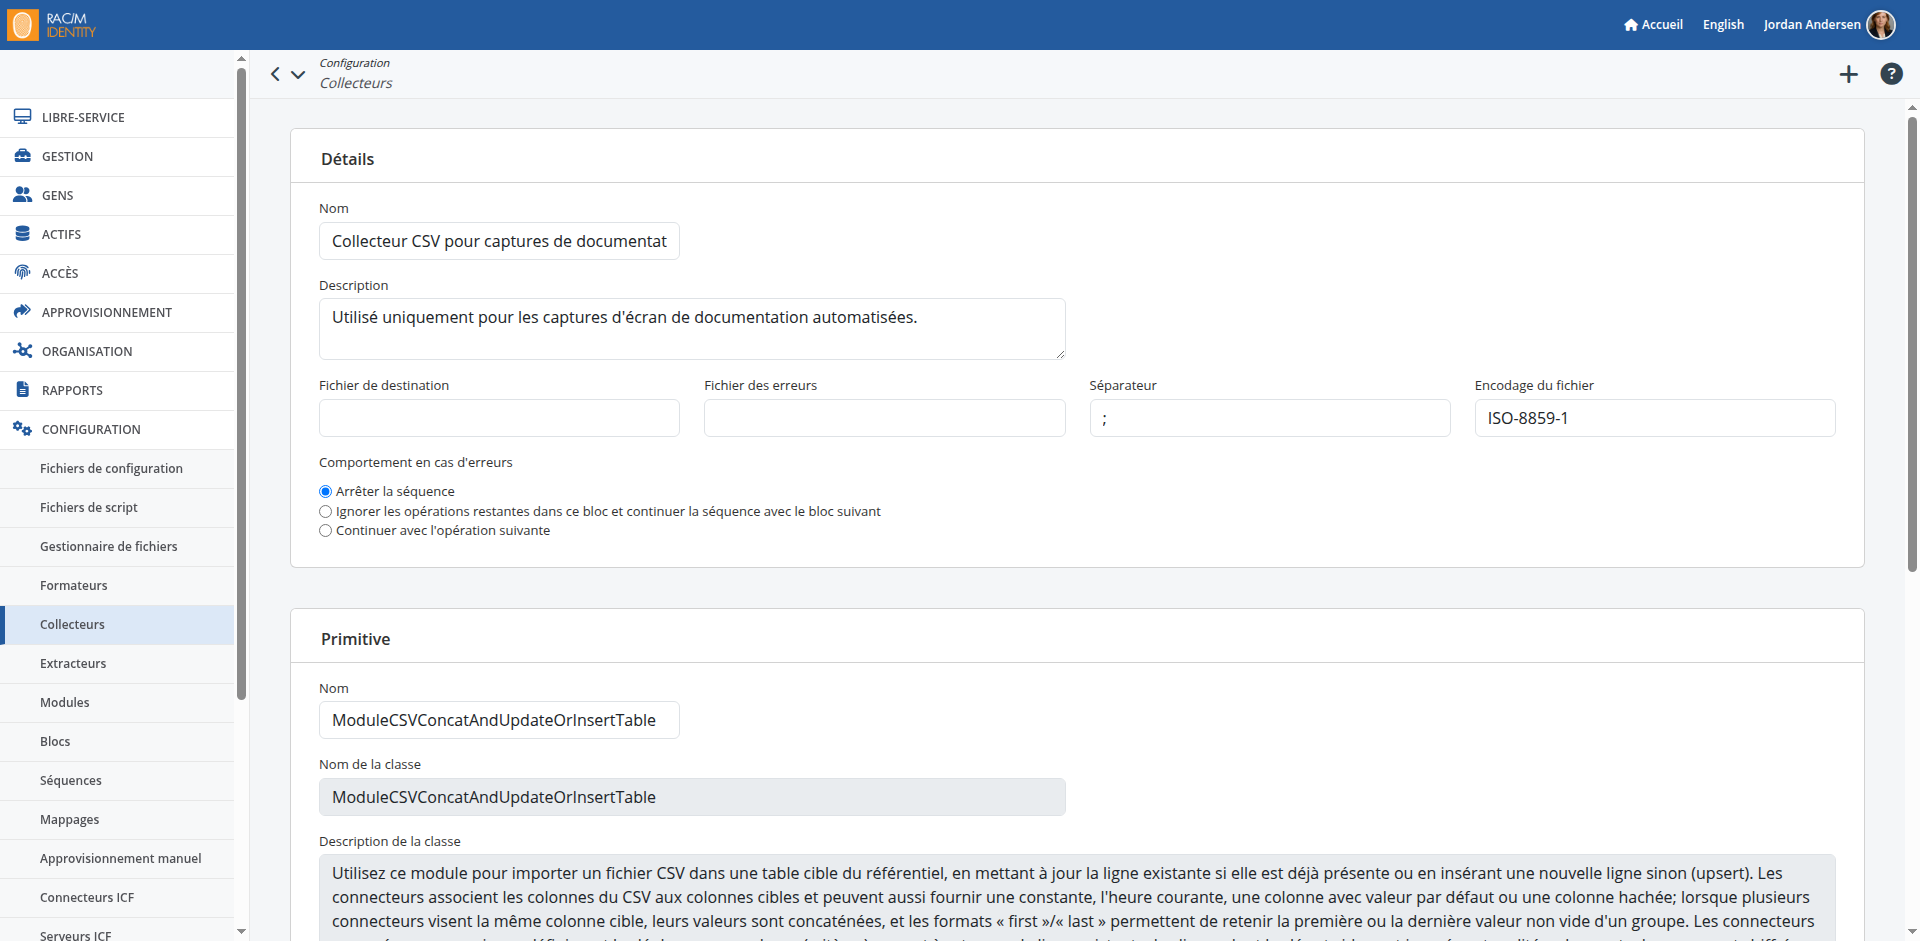Open the ACTIFS menu

click(117, 235)
